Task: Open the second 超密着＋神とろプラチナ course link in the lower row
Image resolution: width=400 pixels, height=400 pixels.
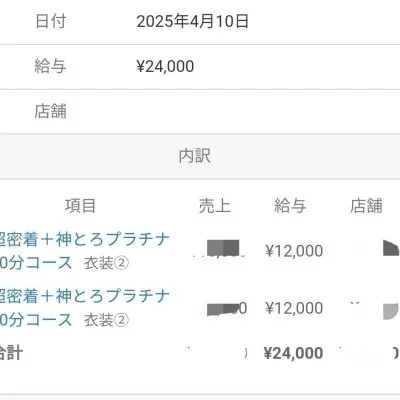Action: tap(85, 308)
